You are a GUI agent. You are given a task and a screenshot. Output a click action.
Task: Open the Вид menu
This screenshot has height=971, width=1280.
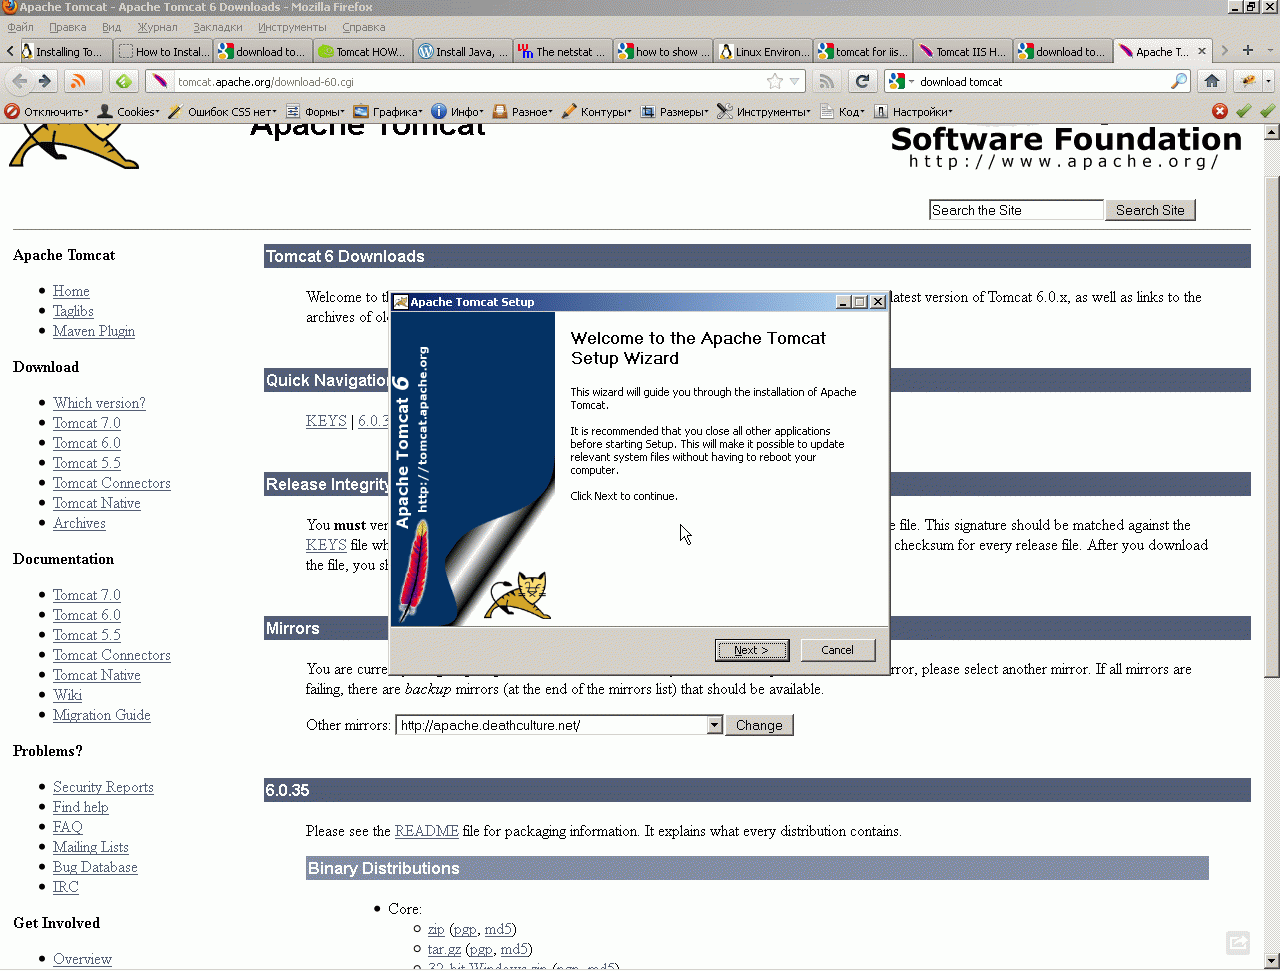(112, 27)
